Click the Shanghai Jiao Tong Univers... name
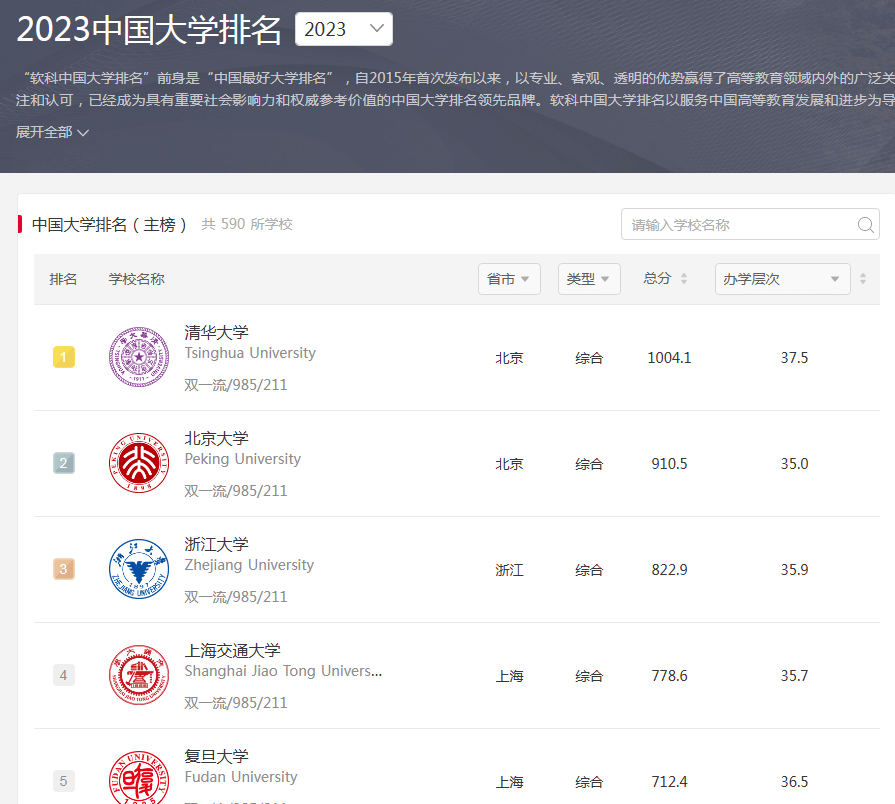This screenshot has height=804, width=895. [x=283, y=671]
